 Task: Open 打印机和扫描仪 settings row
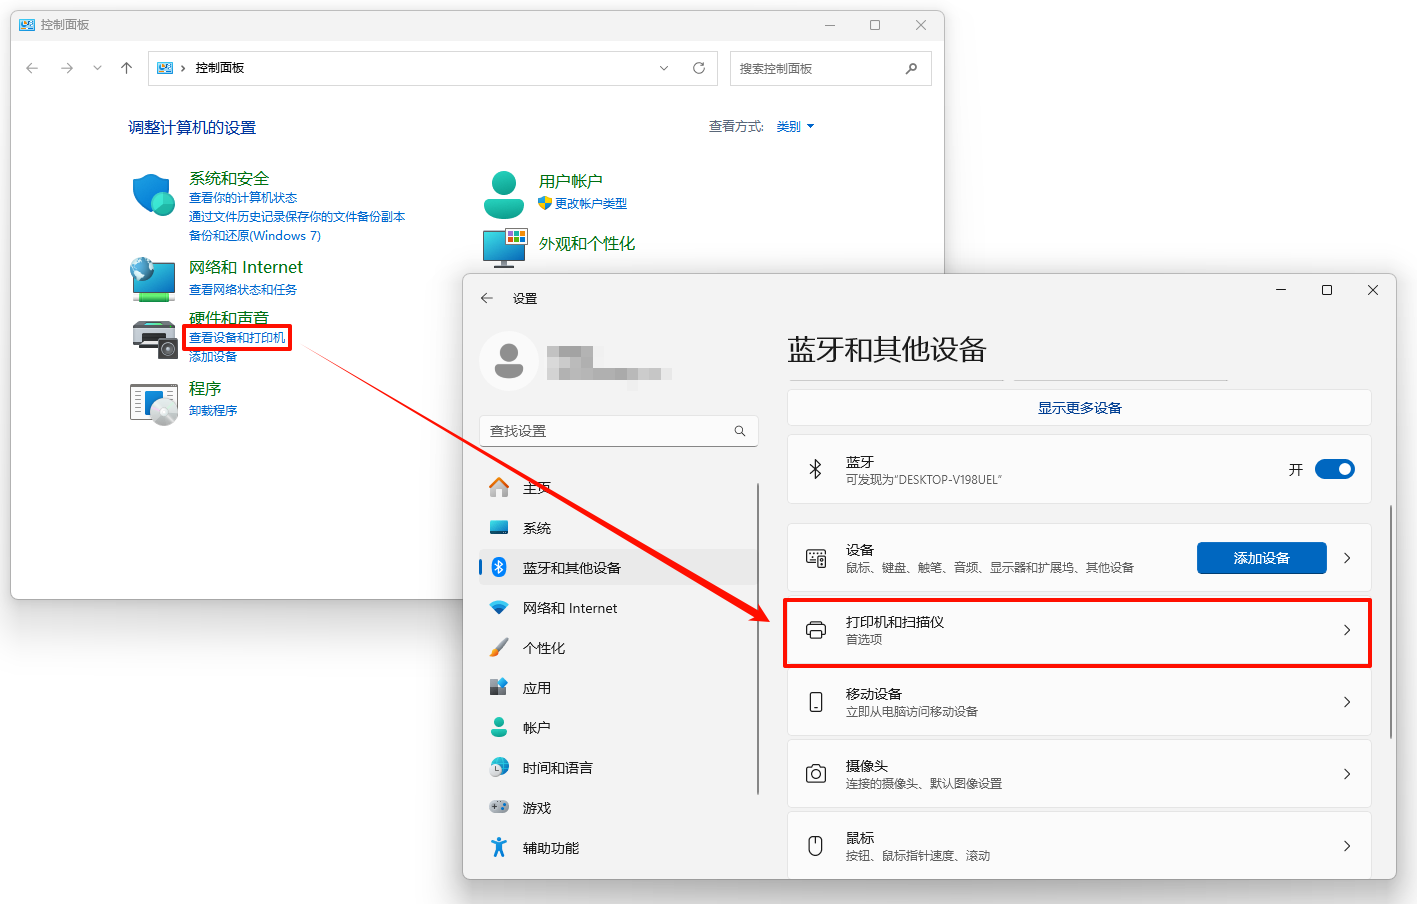click(x=1077, y=631)
